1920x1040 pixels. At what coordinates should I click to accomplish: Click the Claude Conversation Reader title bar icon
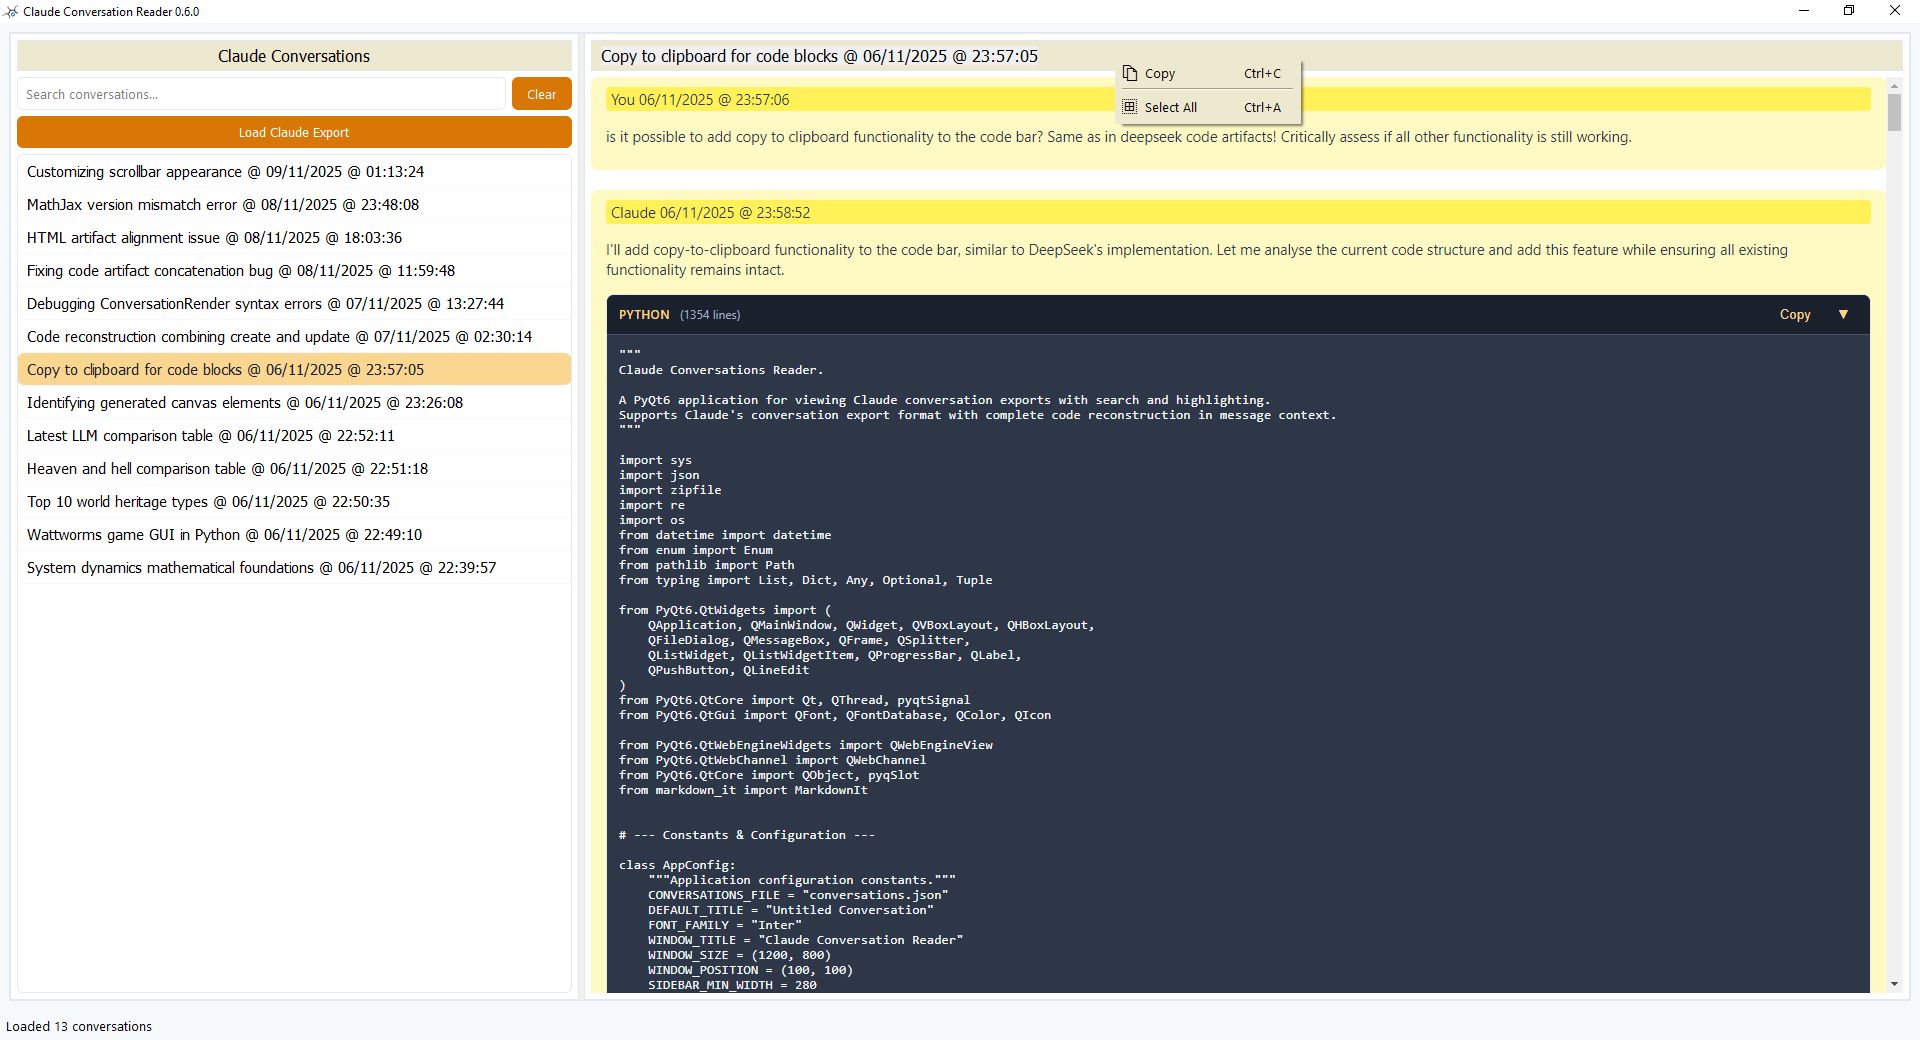[x=11, y=11]
